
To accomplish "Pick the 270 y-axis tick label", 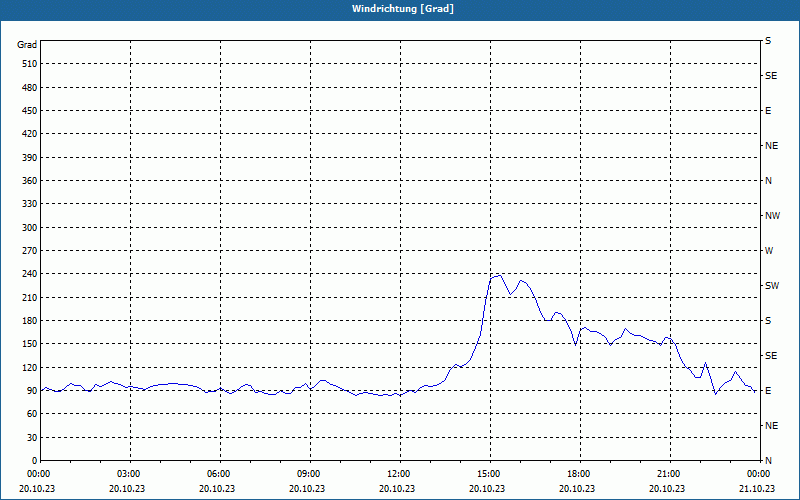I will click(30, 251).
